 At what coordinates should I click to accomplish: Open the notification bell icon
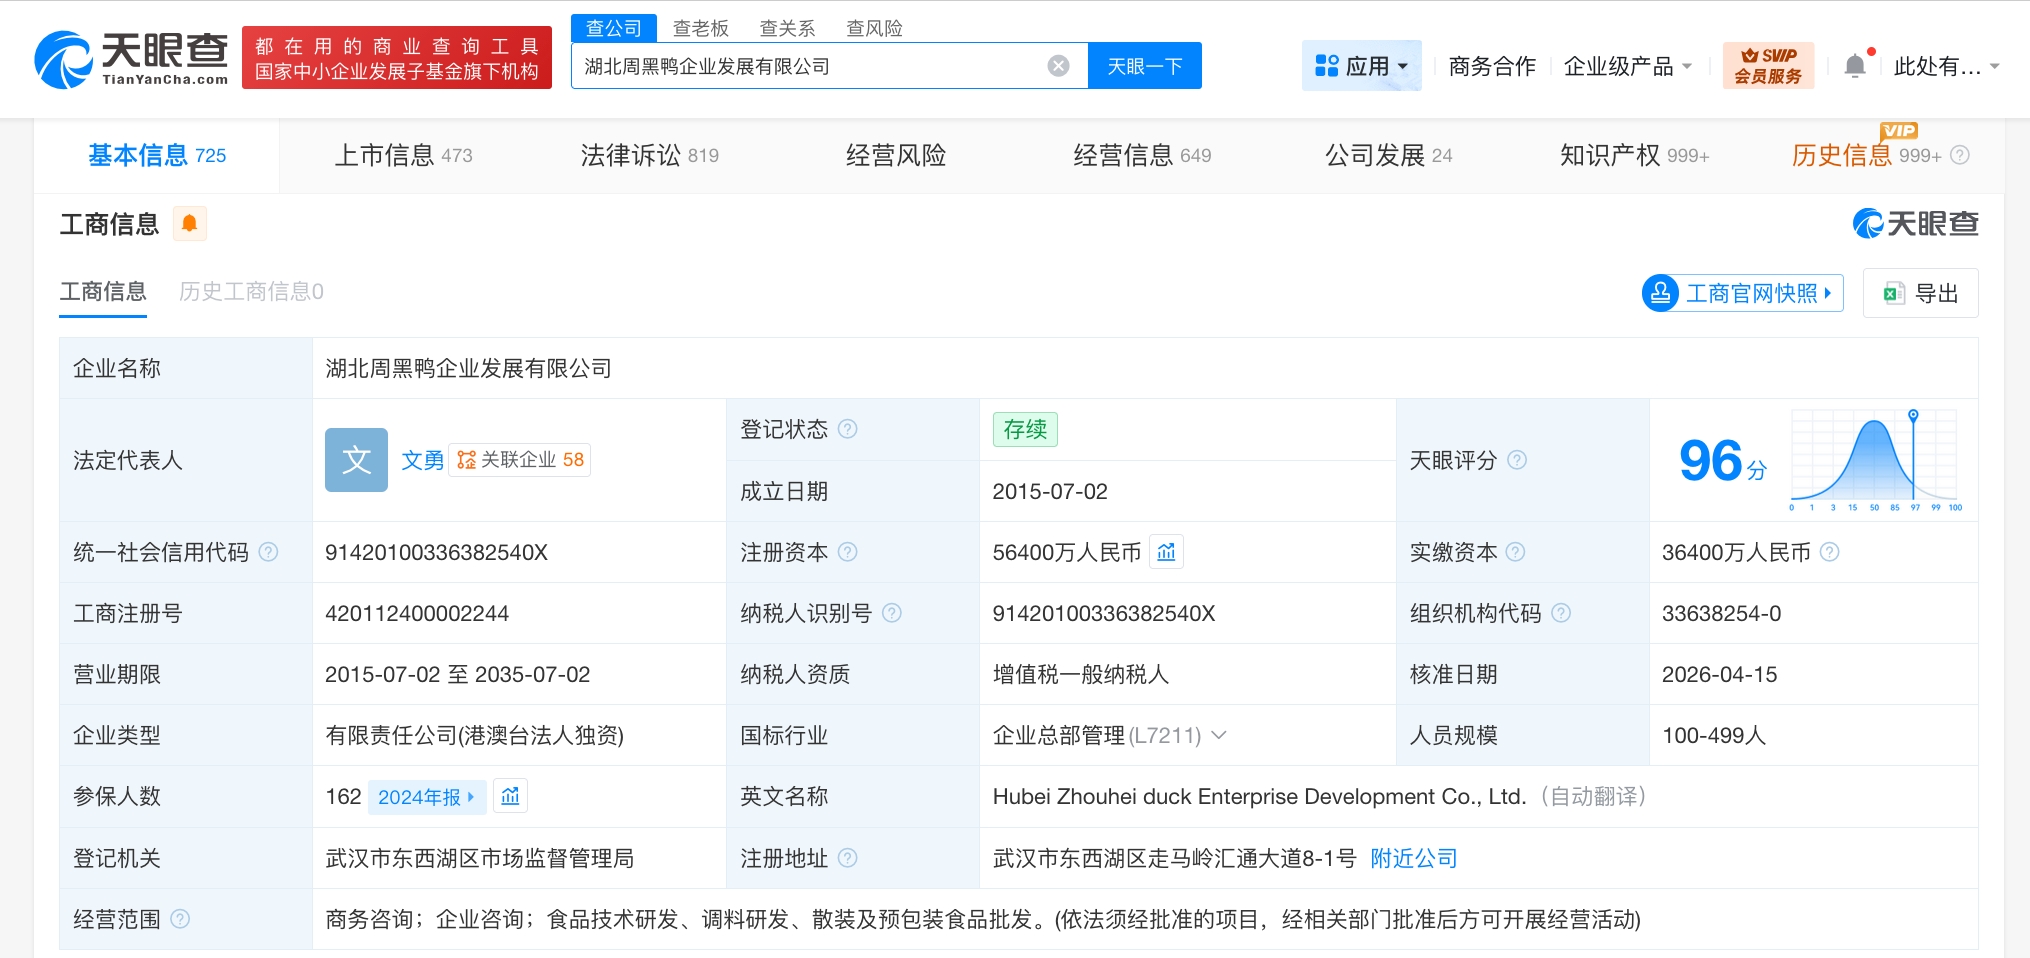pyautogui.click(x=1856, y=63)
